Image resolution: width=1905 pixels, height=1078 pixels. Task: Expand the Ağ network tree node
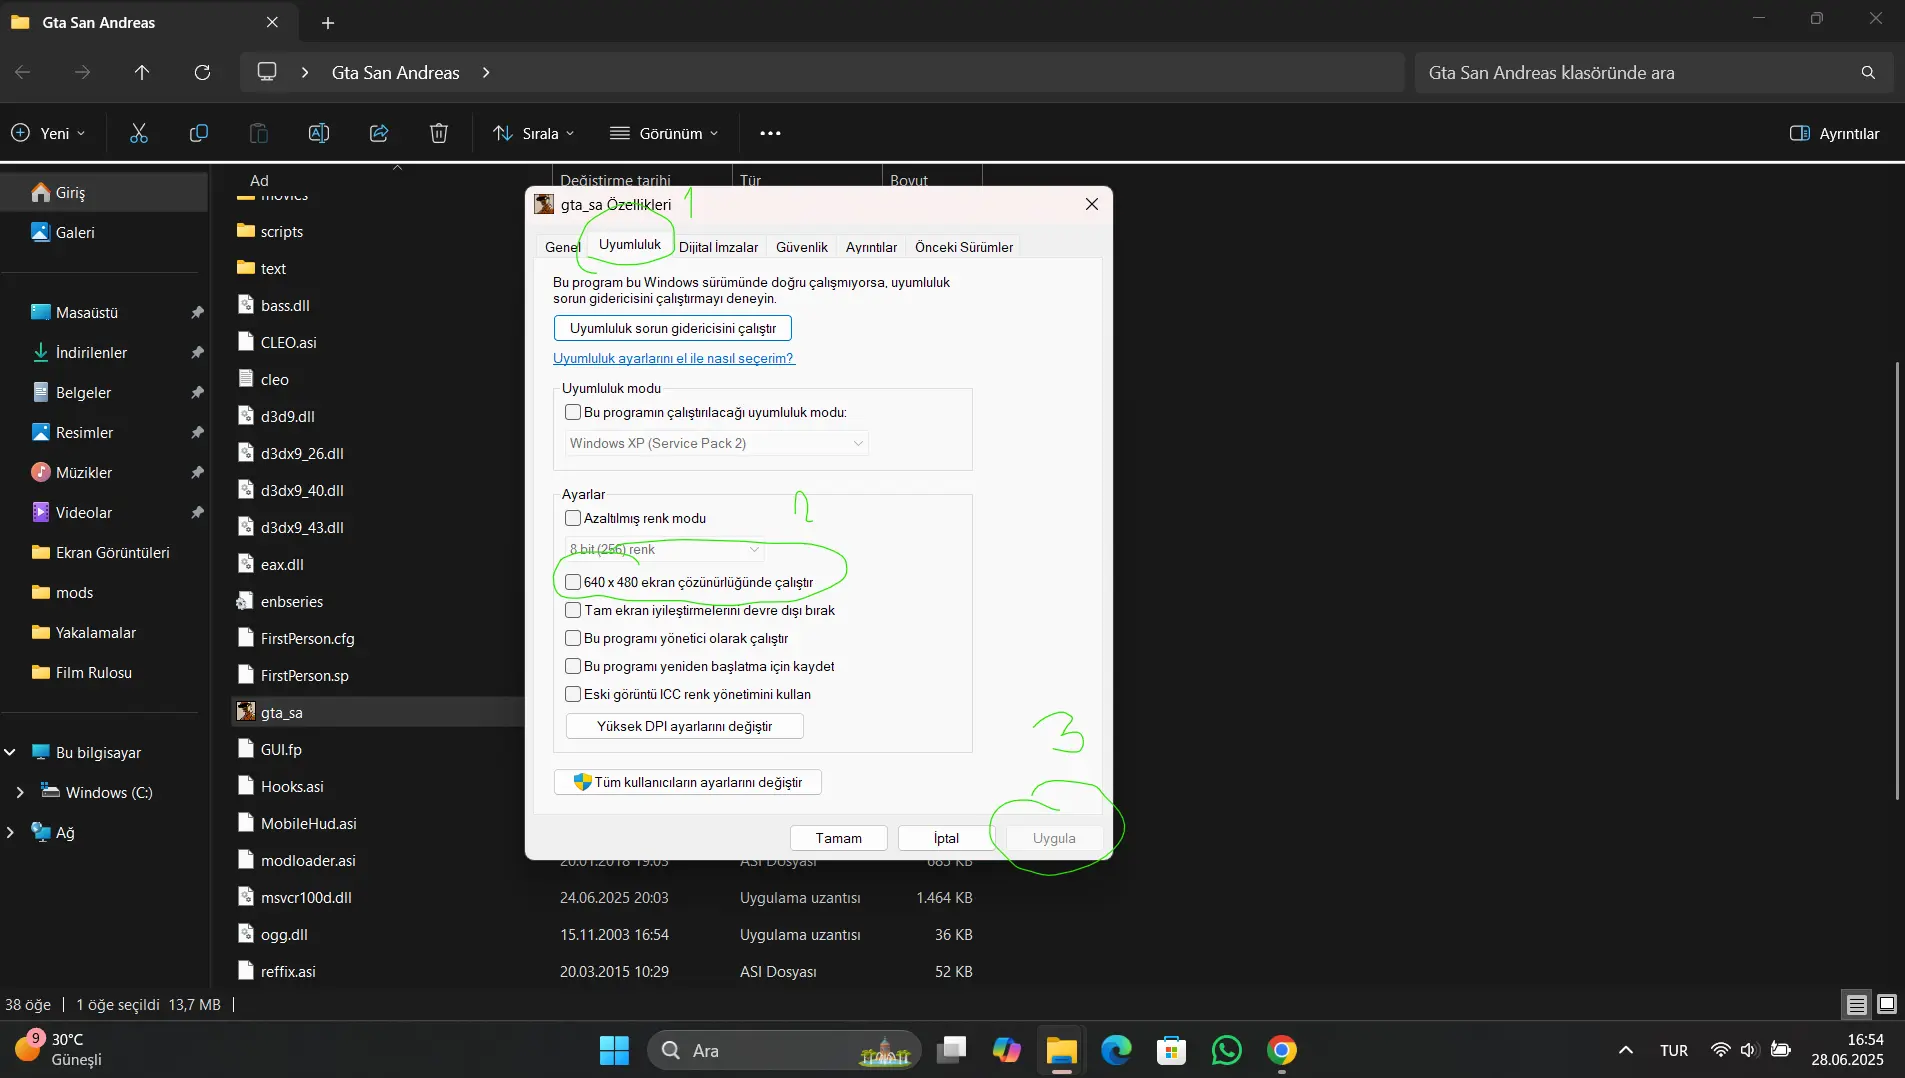click(x=10, y=832)
